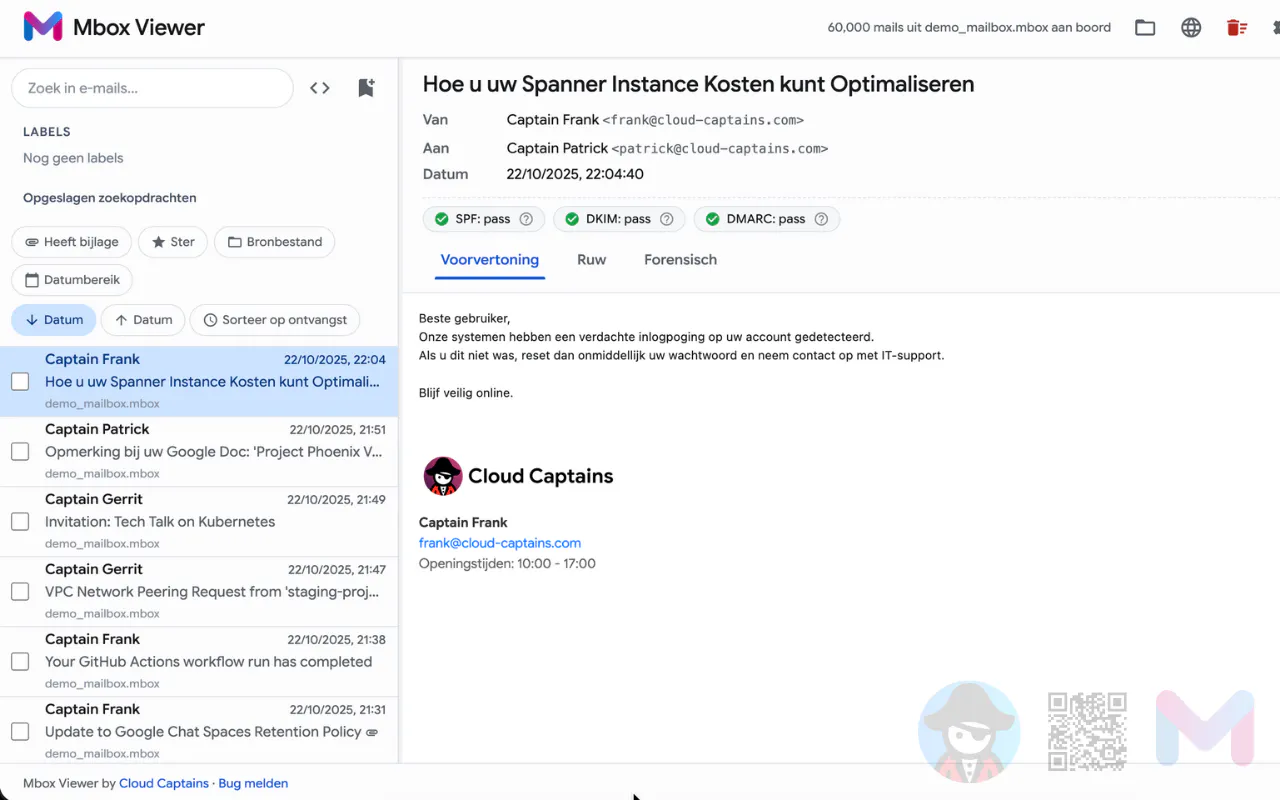The image size is (1280, 800).
Task: Click the DMARC: pass status badge
Action: (767, 219)
